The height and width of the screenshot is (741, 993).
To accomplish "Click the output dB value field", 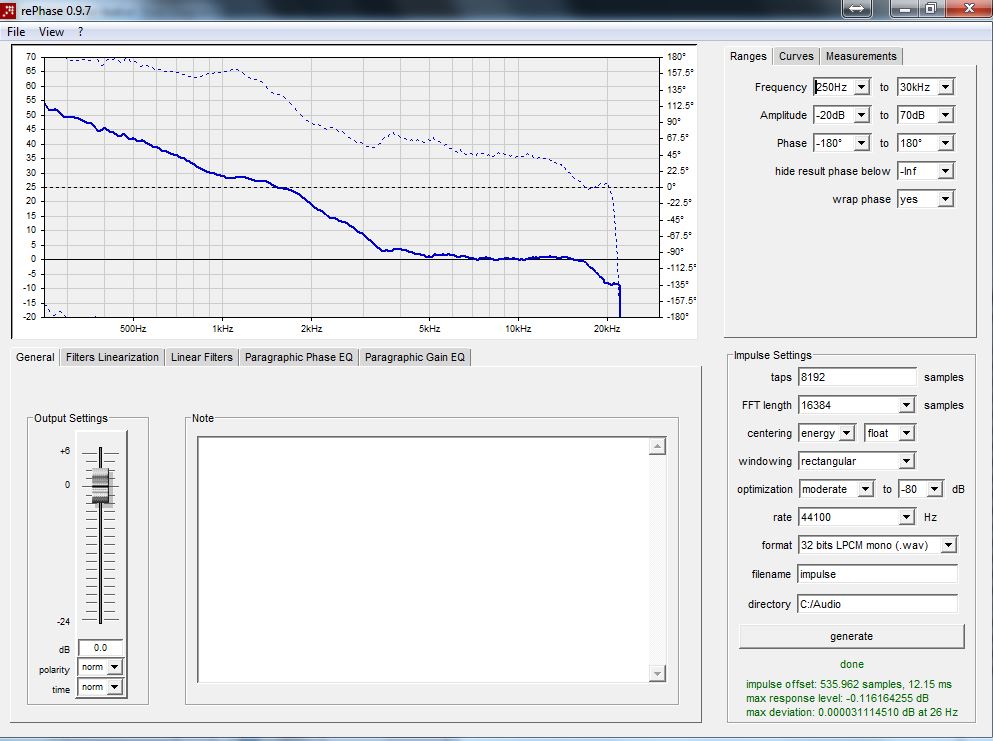I will coord(100,648).
